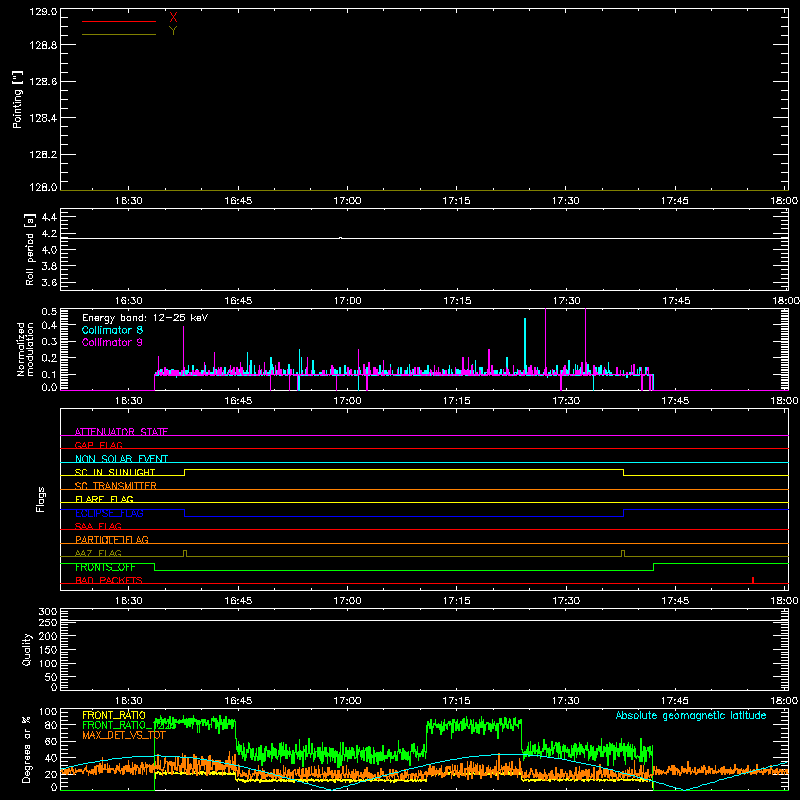Click the SAA_FLAG label

tap(98, 526)
